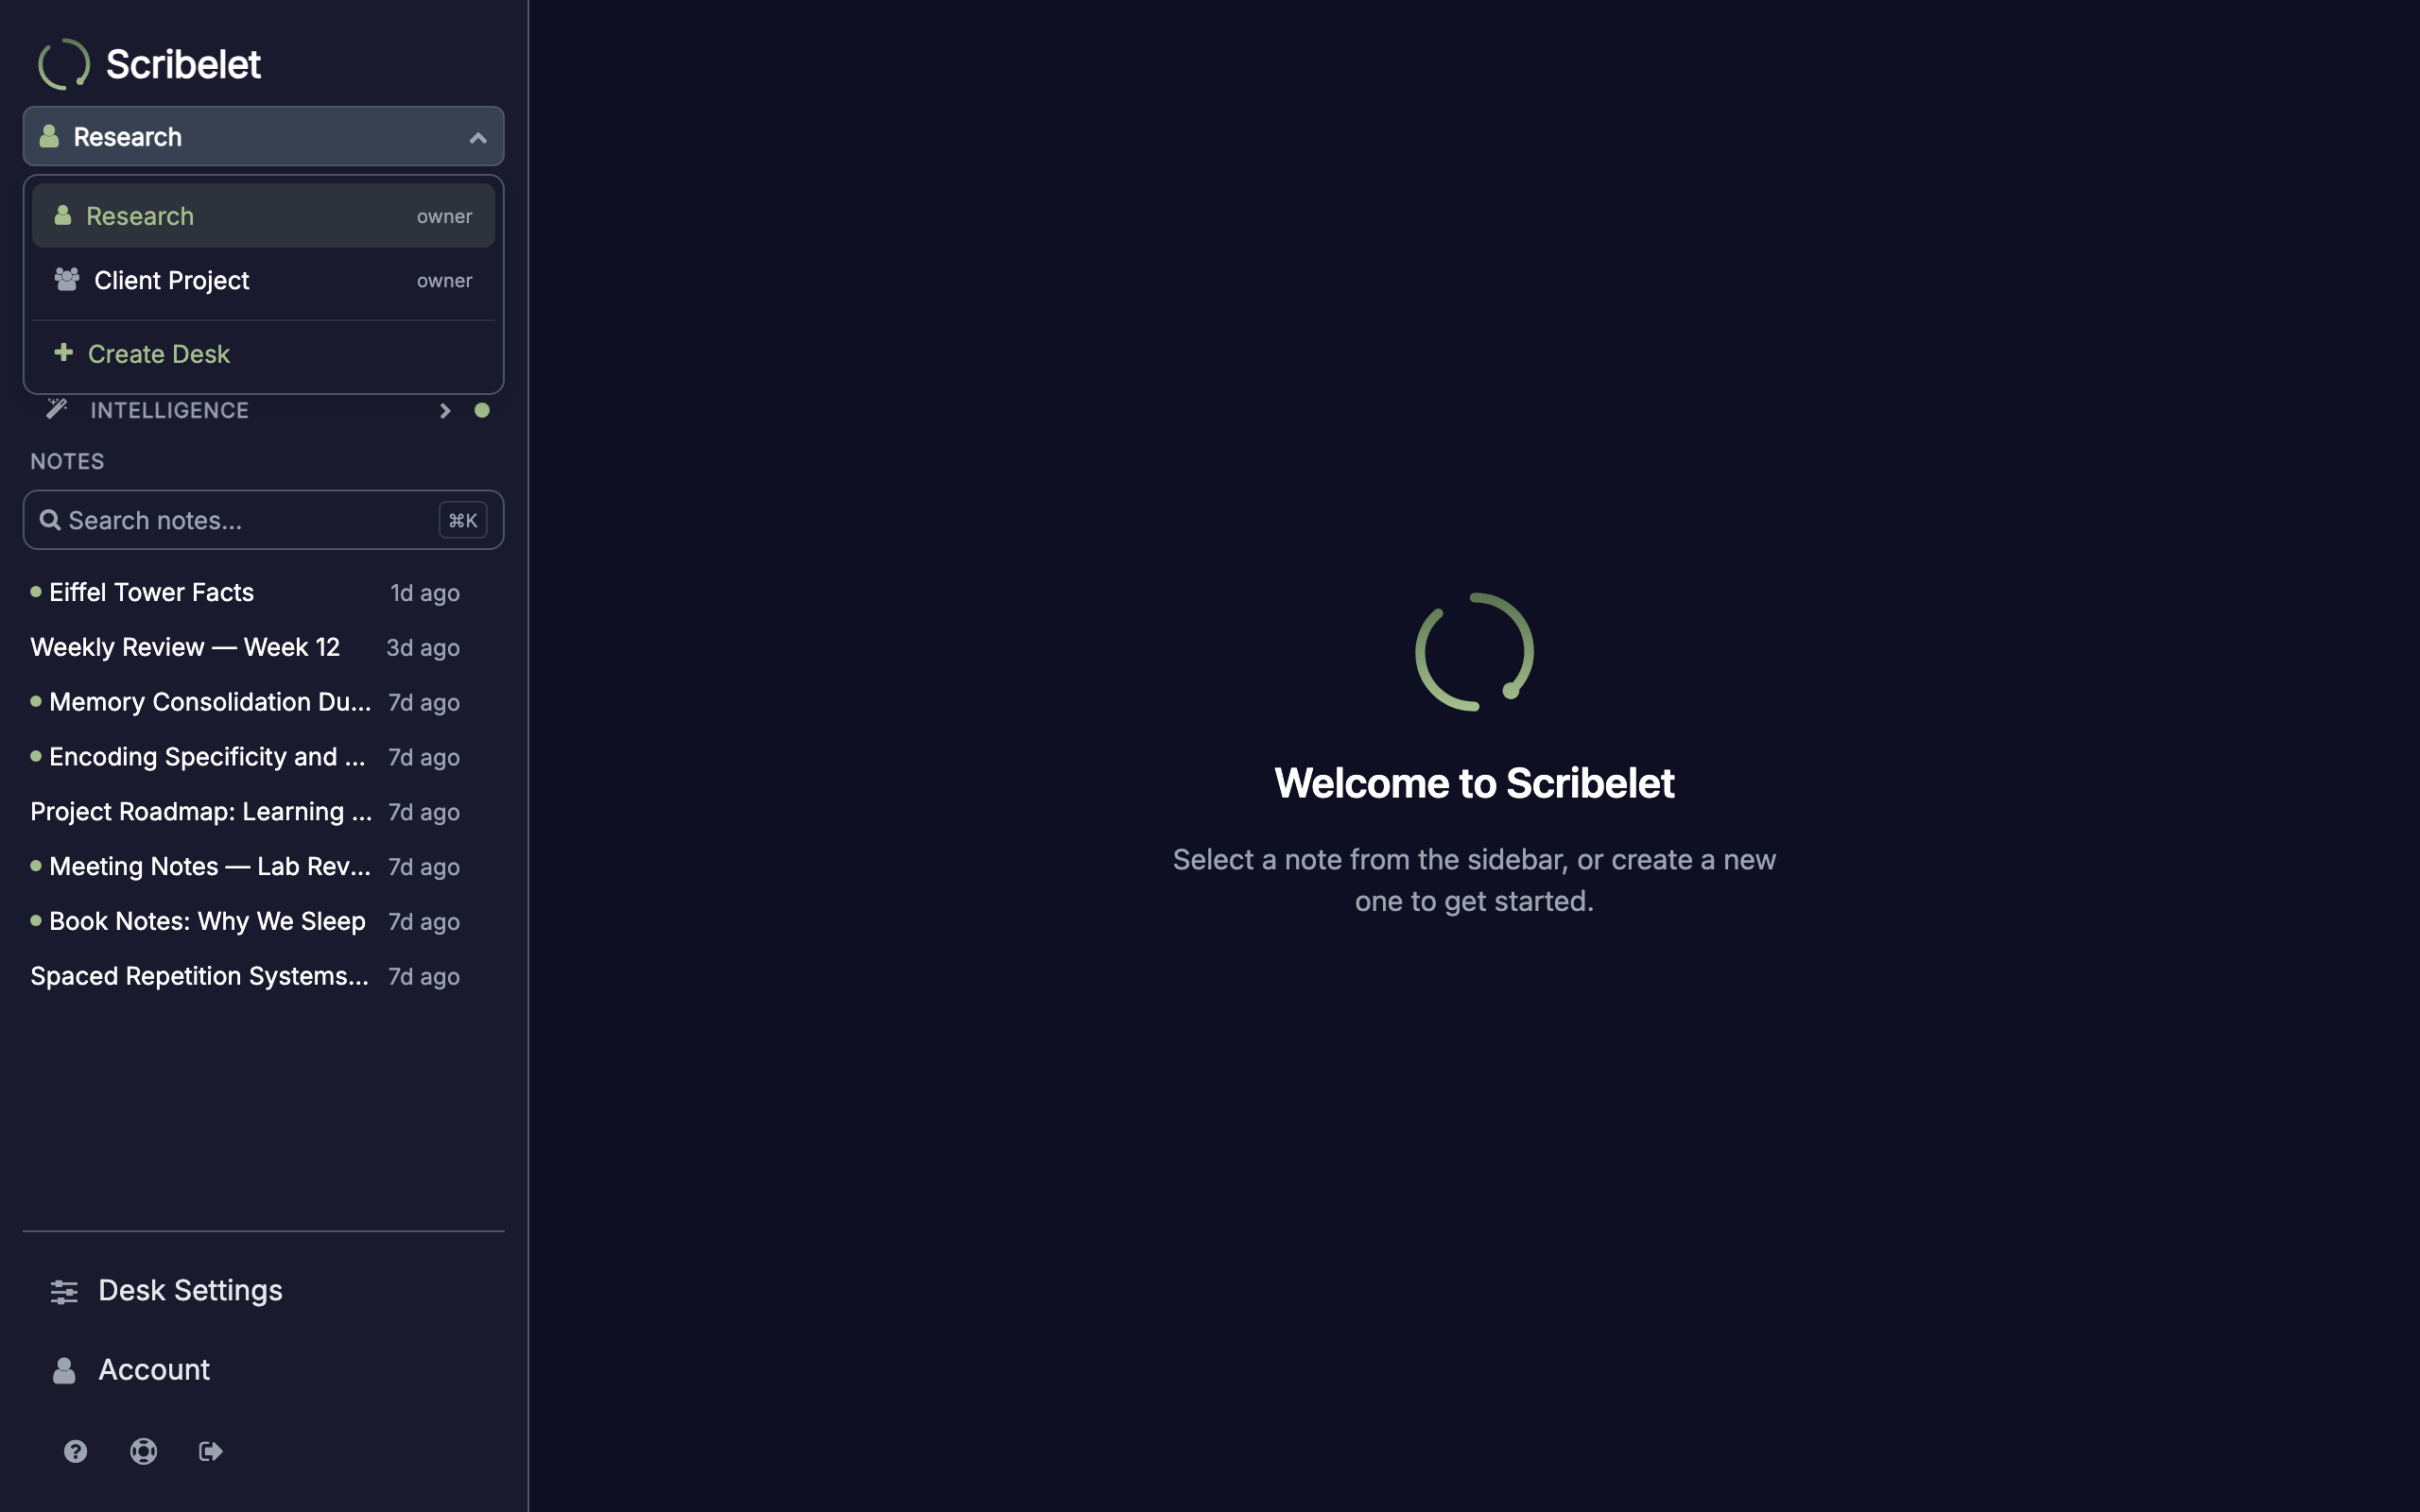Click the Desk Settings sliders icon

tap(64, 1292)
